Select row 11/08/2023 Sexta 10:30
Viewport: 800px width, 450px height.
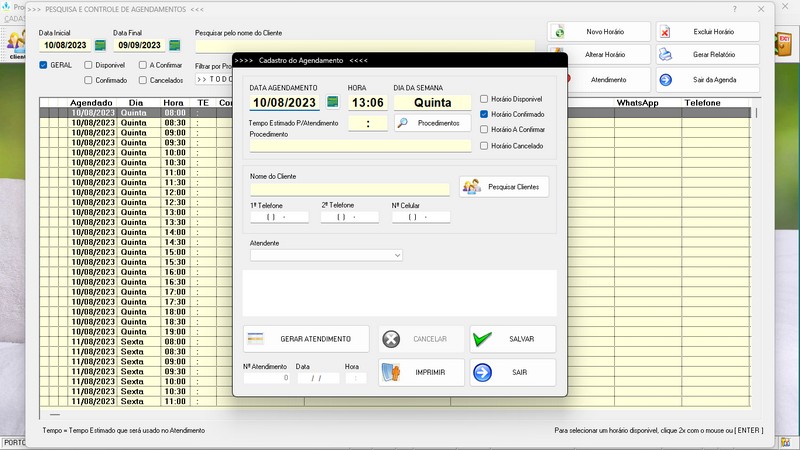(395, 391)
